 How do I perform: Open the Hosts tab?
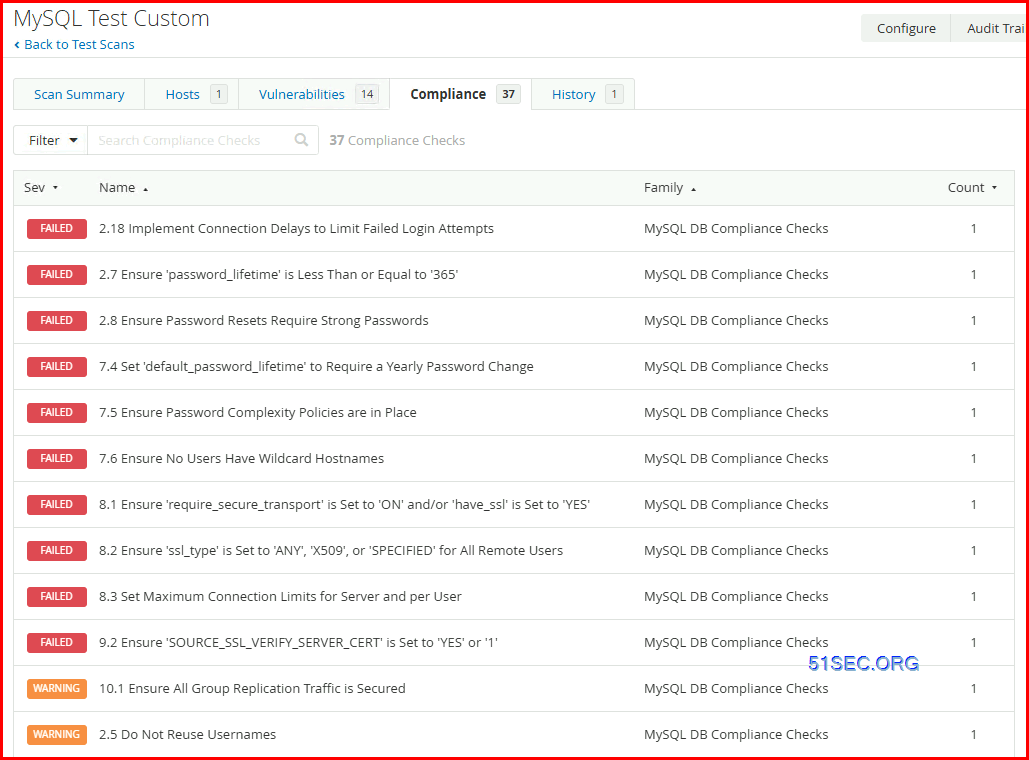tap(192, 95)
